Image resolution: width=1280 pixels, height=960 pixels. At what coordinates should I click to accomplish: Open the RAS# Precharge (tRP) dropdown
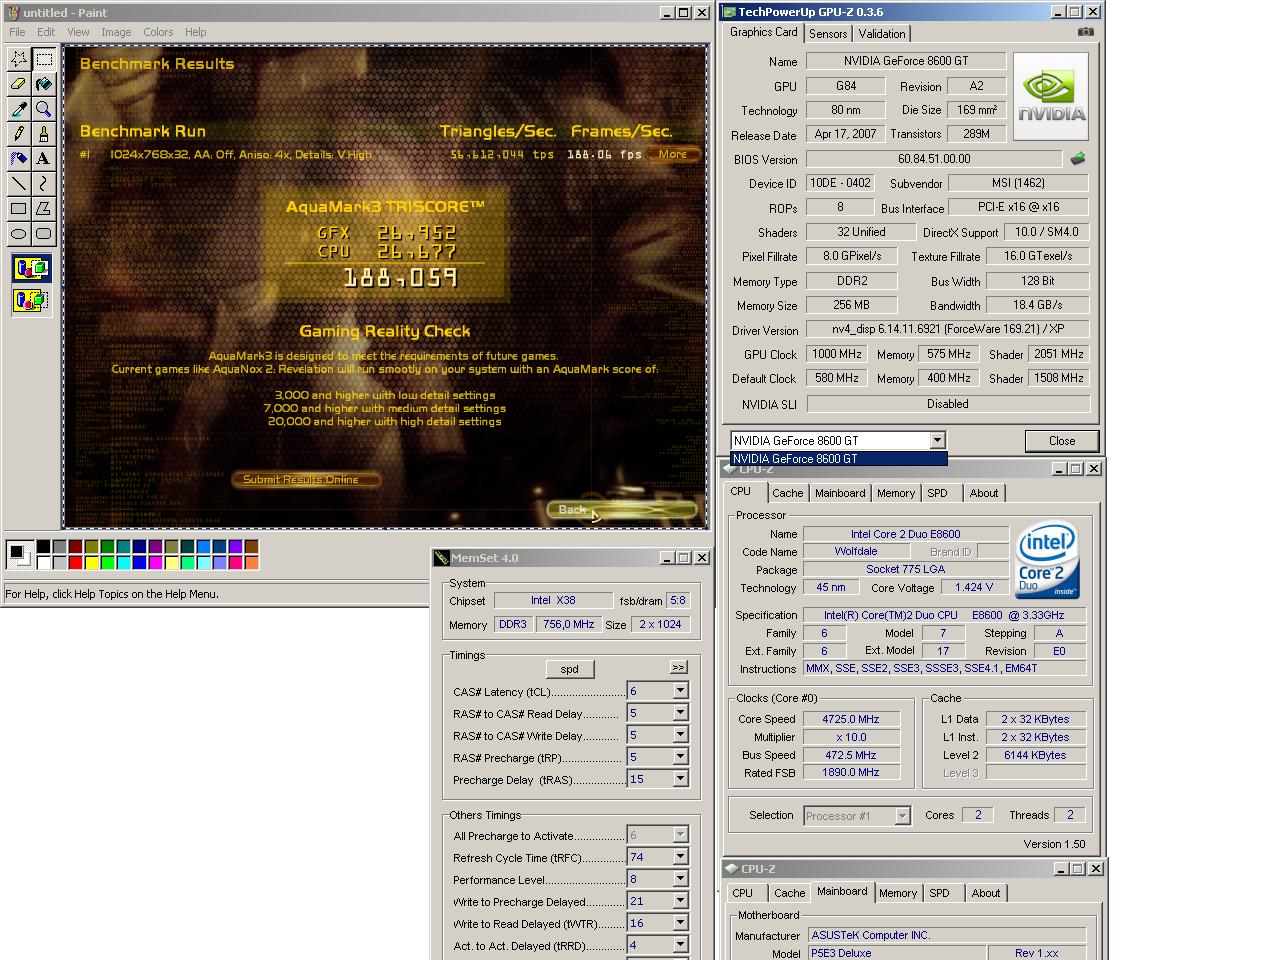click(680, 757)
